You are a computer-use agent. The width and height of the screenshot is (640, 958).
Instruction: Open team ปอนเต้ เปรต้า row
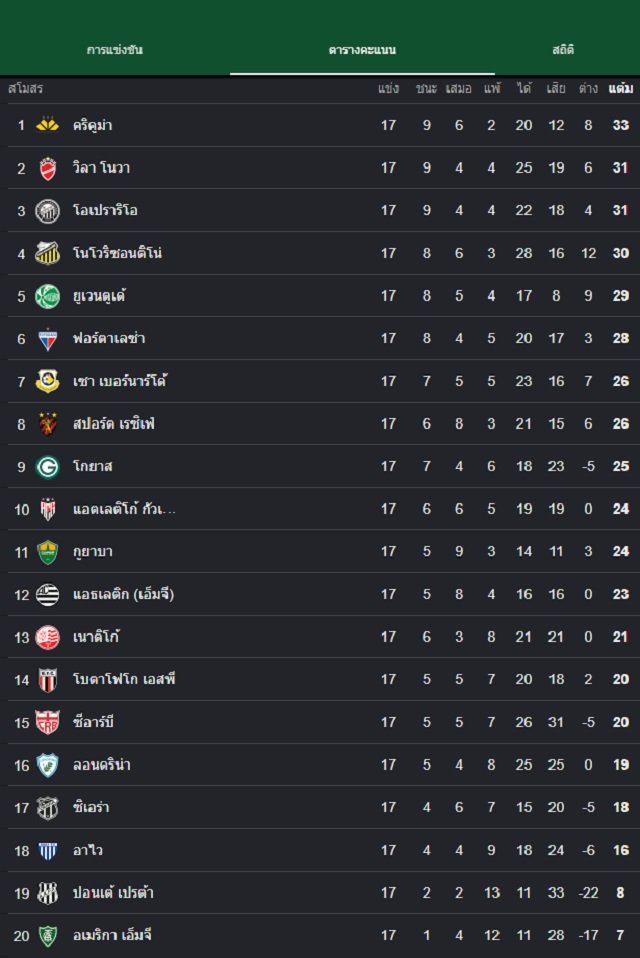click(x=324, y=893)
